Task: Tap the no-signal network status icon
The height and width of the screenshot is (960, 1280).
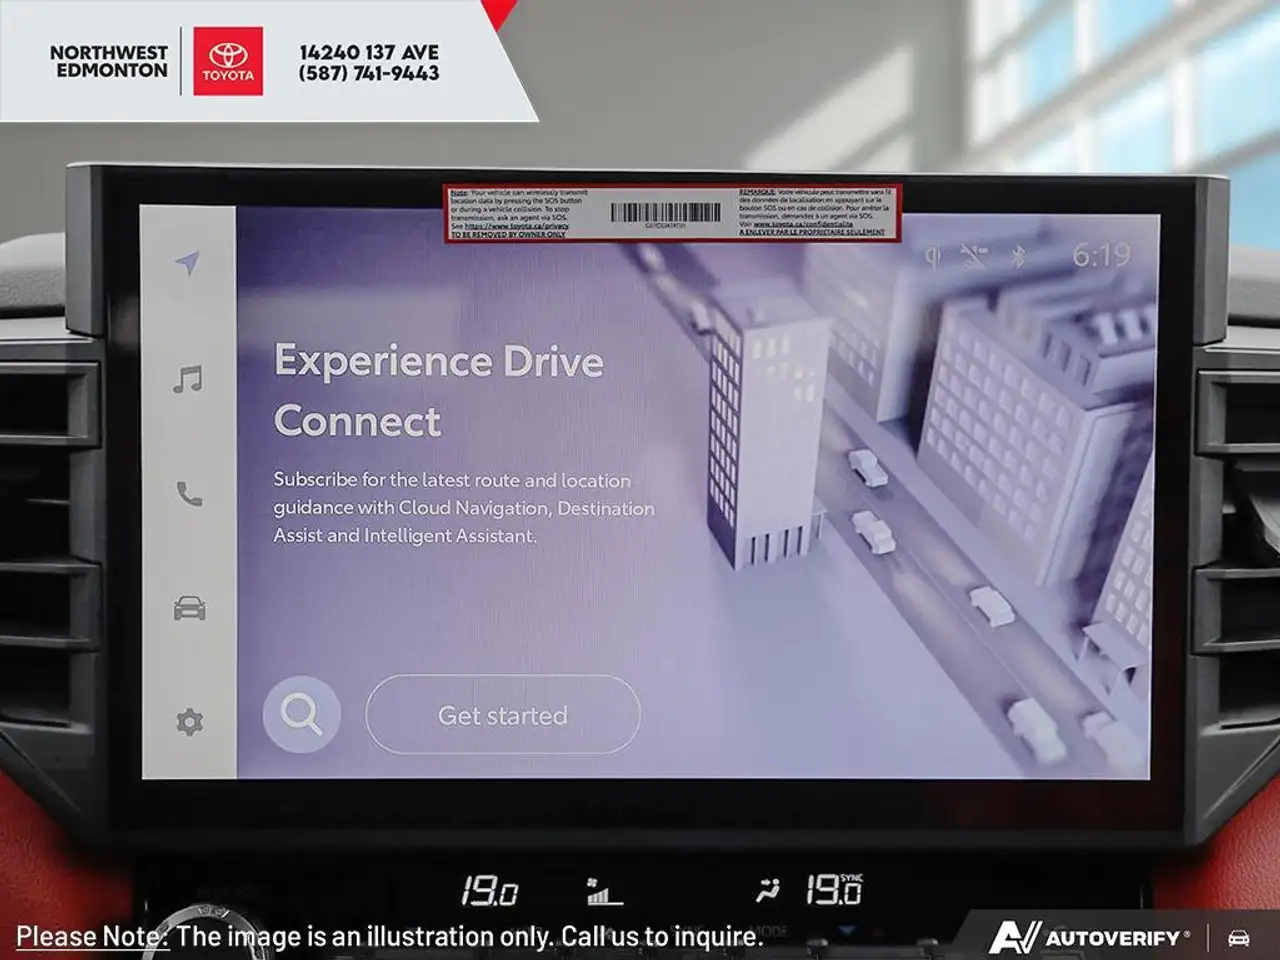Action: pyautogui.click(x=975, y=257)
